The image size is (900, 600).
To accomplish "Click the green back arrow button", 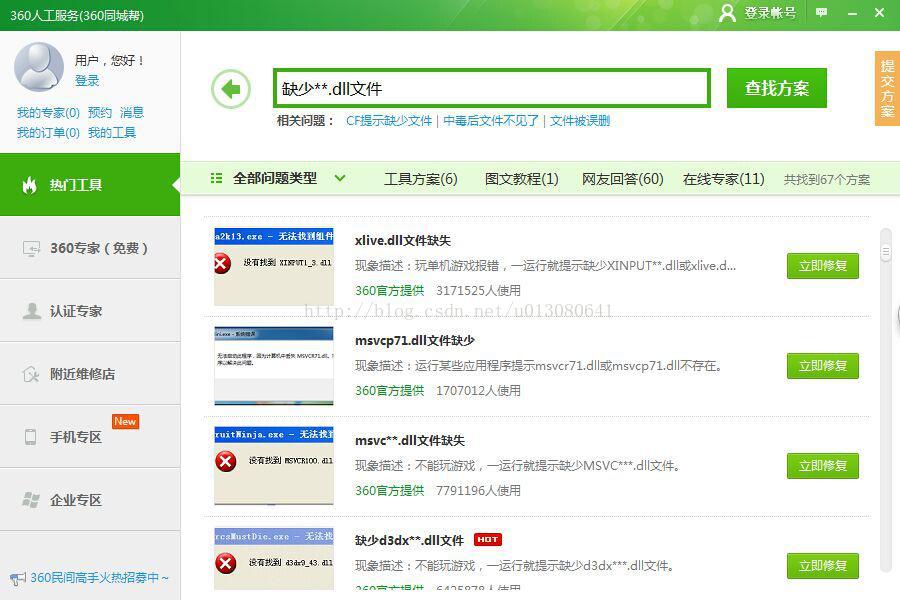I will click(231, 89).
